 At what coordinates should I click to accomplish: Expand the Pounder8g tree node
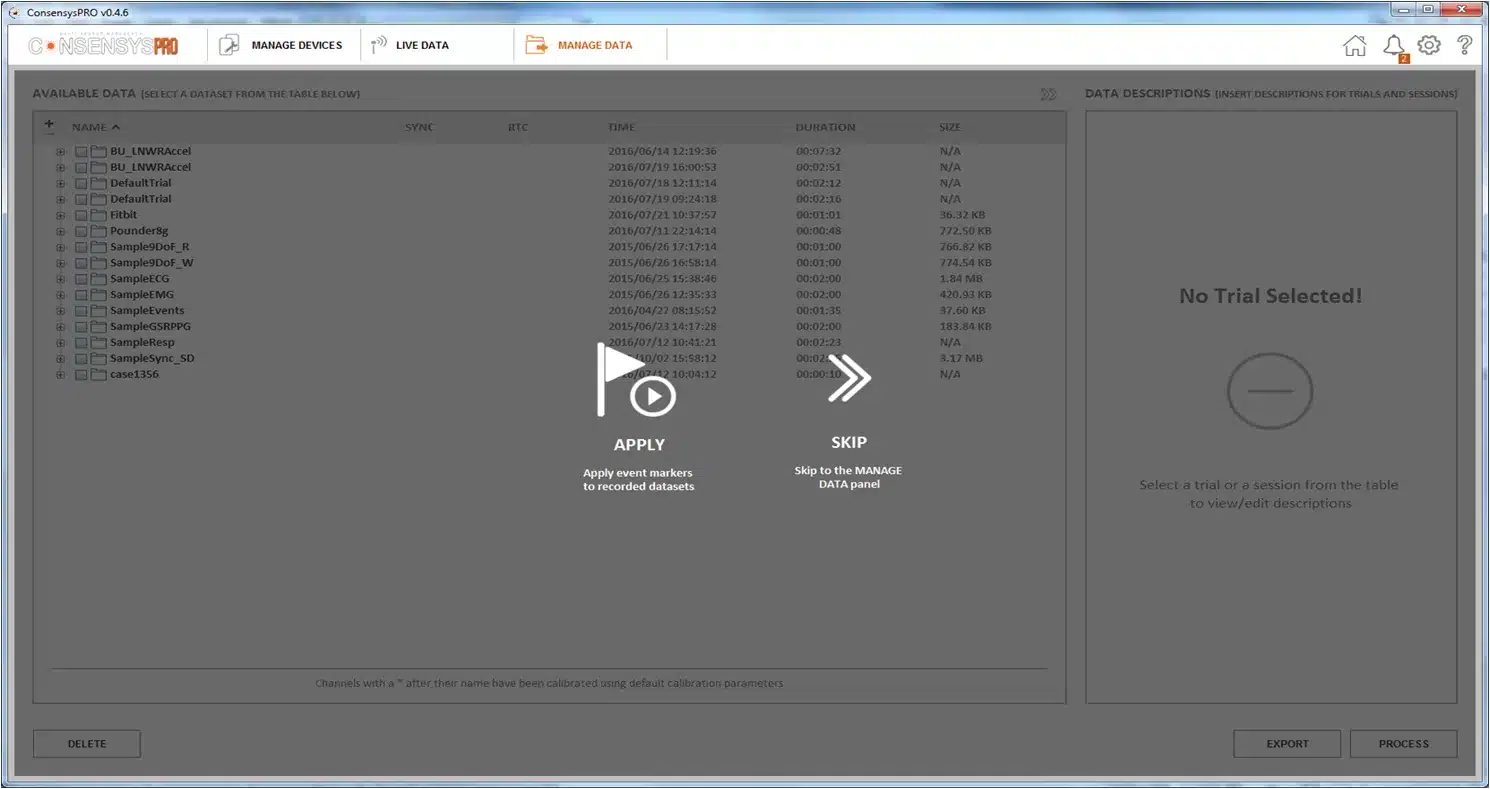click(x=60, y=231)
